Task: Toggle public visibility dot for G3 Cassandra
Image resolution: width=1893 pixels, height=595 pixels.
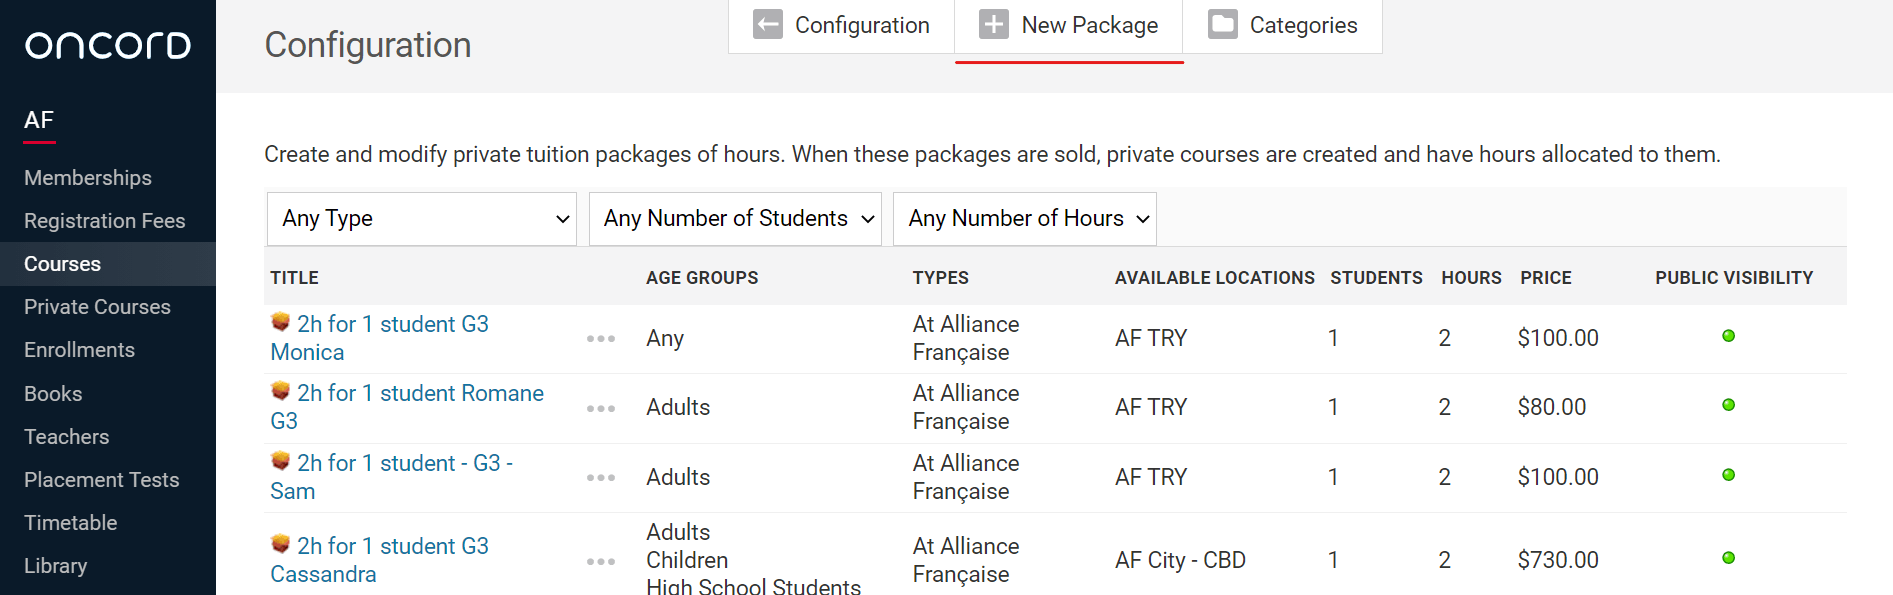Action: click(x=1728, y=558)
